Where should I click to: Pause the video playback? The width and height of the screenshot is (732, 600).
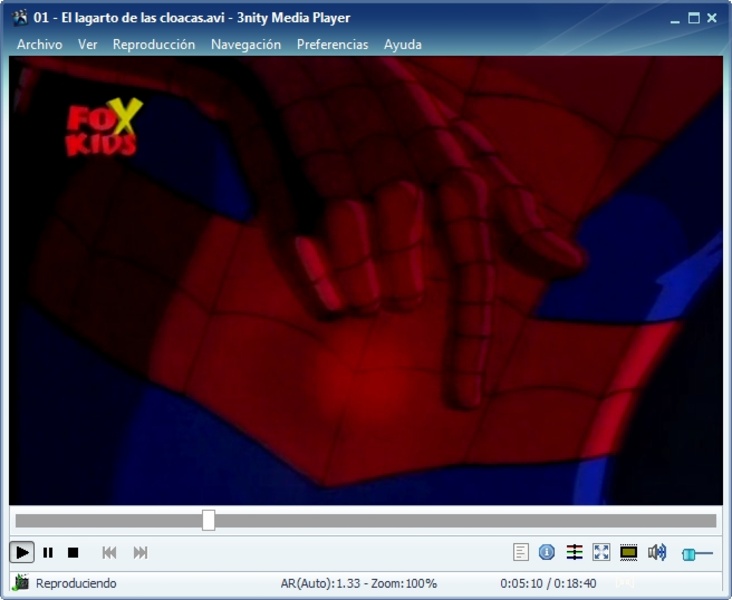click(48, 552)
